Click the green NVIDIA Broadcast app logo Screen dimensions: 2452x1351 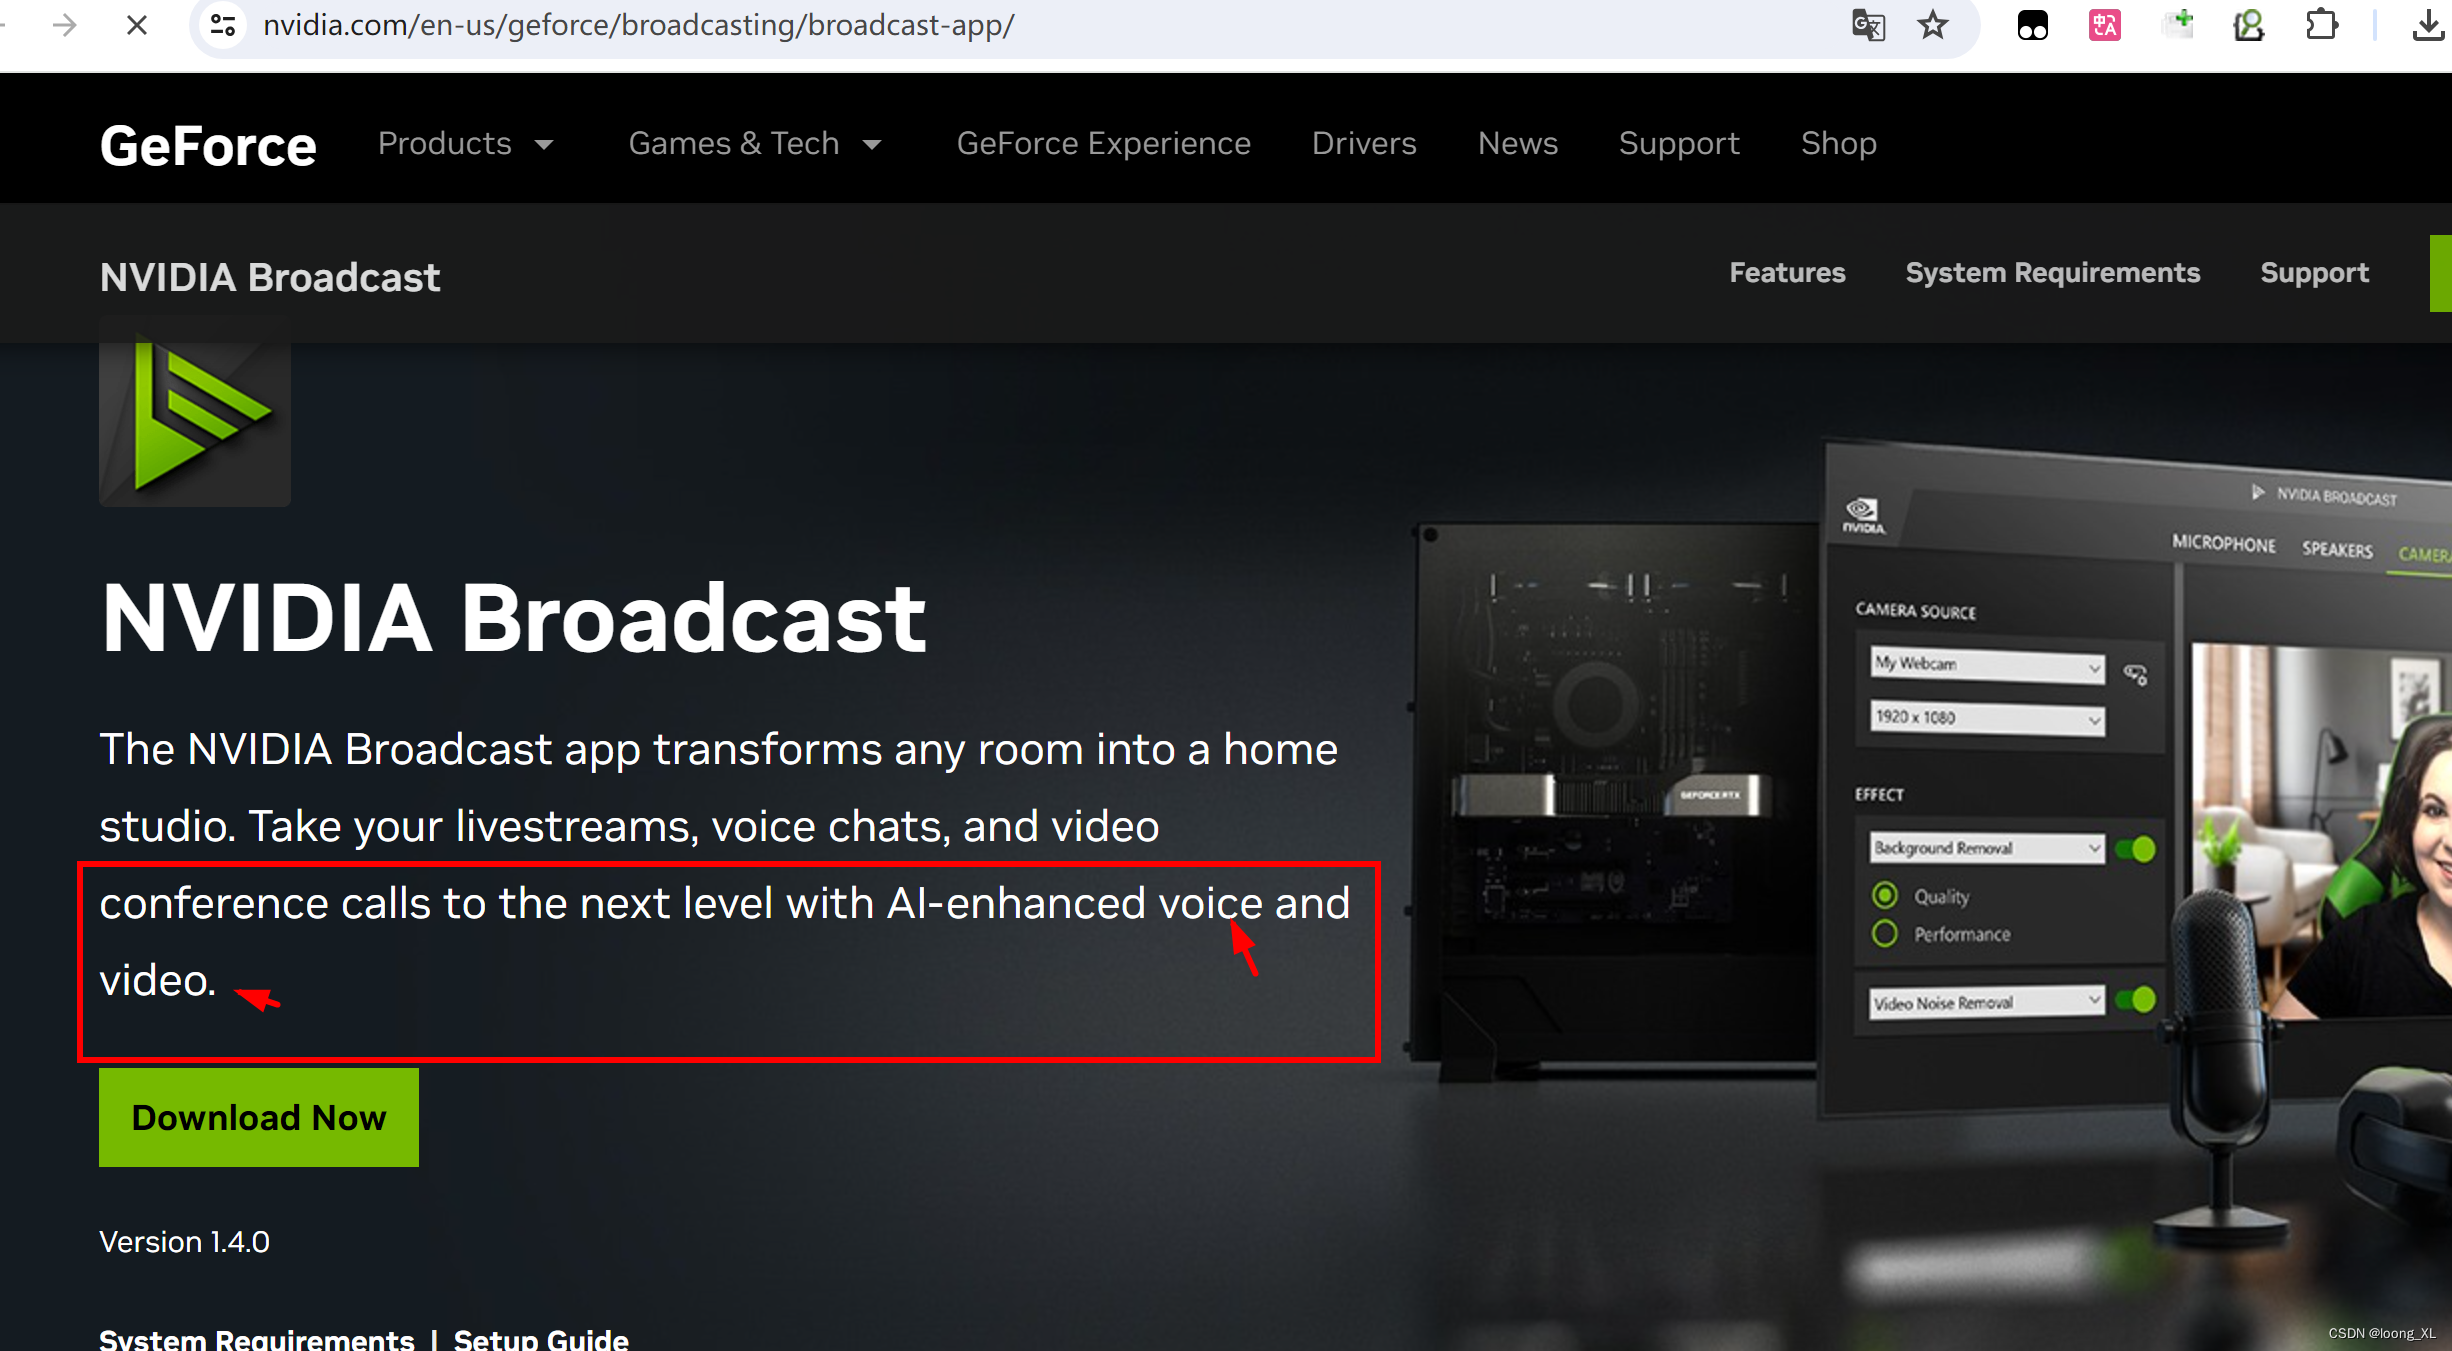click(x=195, y=413)
